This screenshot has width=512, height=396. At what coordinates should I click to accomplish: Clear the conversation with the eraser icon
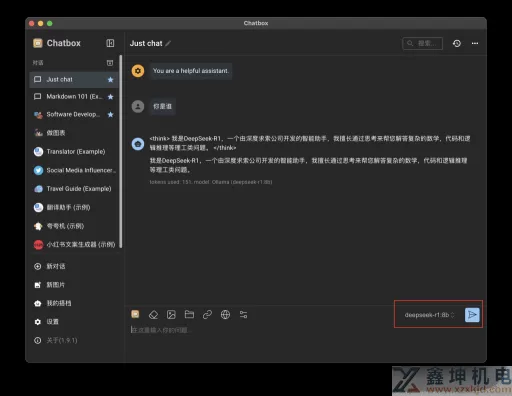(x=153, y=314)
